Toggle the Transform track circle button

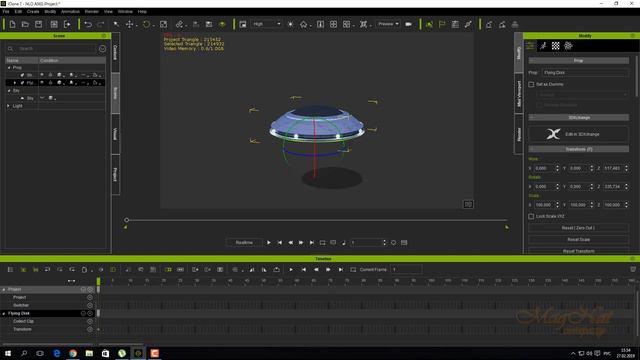pos(90,329)
